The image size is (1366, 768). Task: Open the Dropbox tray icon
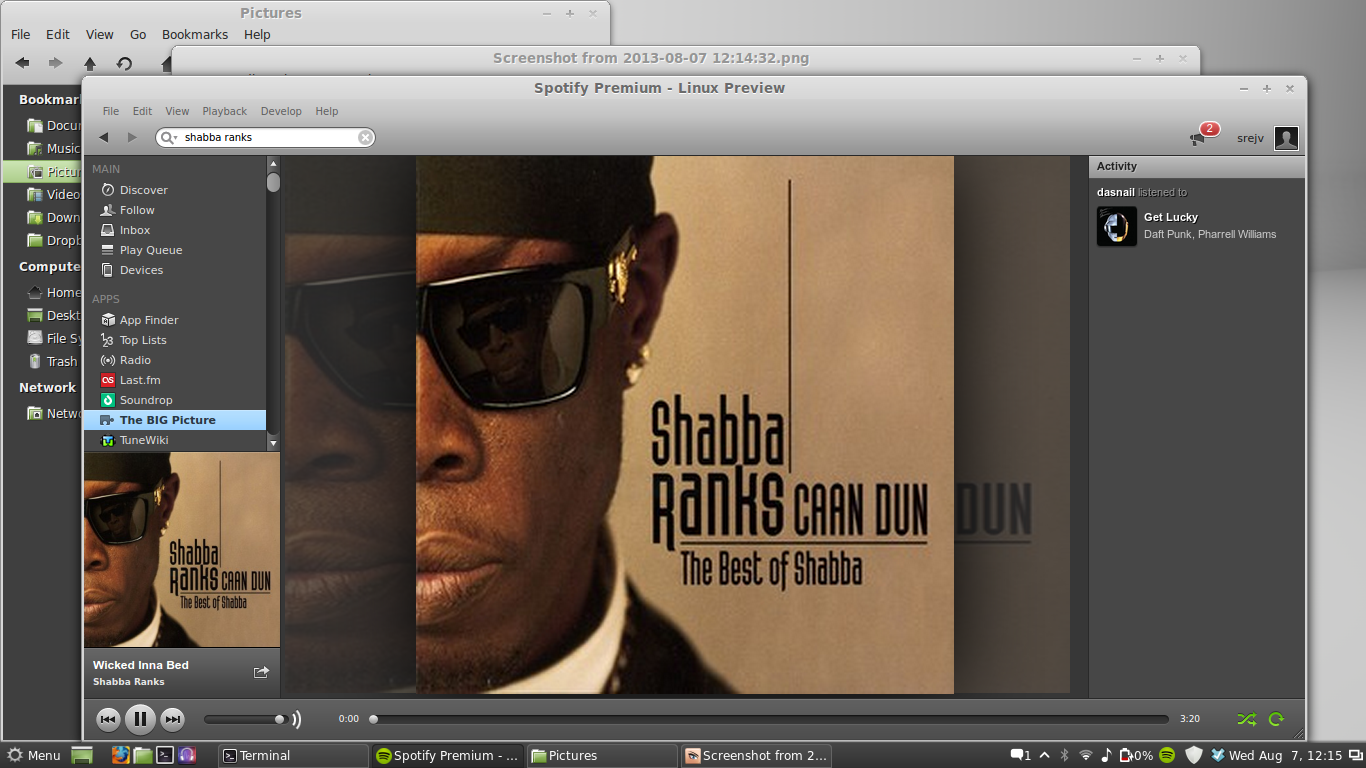point(1217,755)
